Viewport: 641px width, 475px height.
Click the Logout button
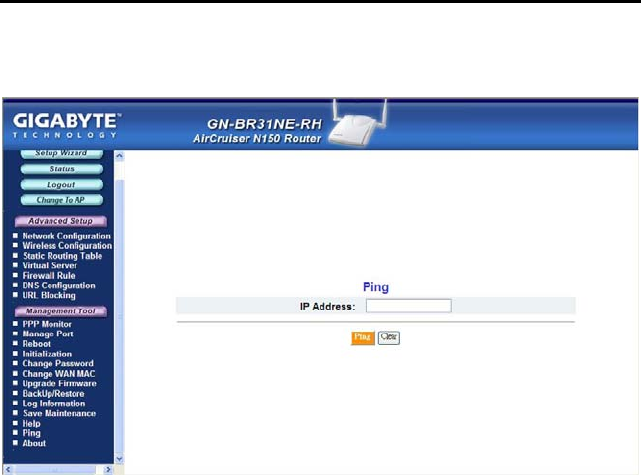pyautogui.click(x=62, y=185)
